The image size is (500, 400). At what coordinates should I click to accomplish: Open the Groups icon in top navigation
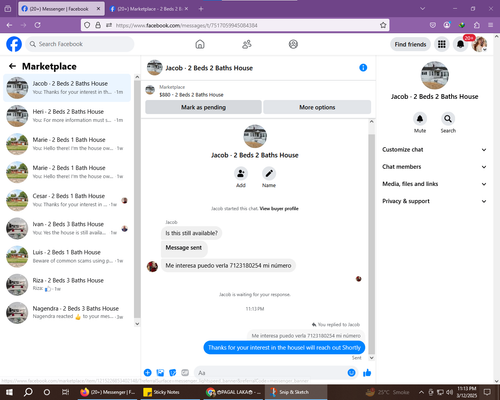click(x=293, y=44)
